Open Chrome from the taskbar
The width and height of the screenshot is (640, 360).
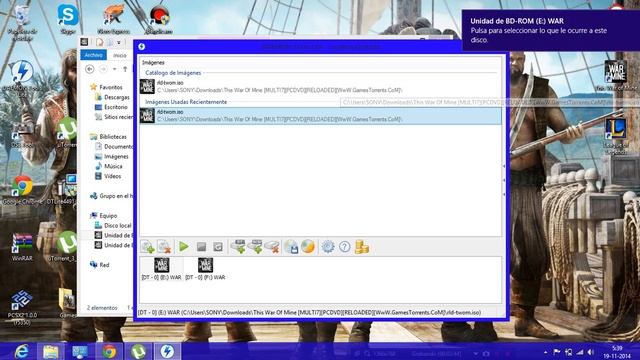109,351
